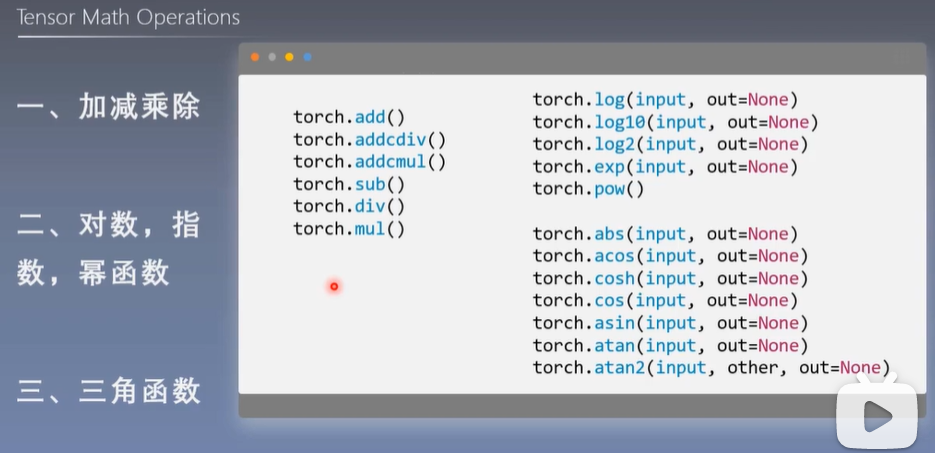Click the line 'torch.log10(input, out=None)'
Screen dimensions: 935x453
(x=675, y=122)
